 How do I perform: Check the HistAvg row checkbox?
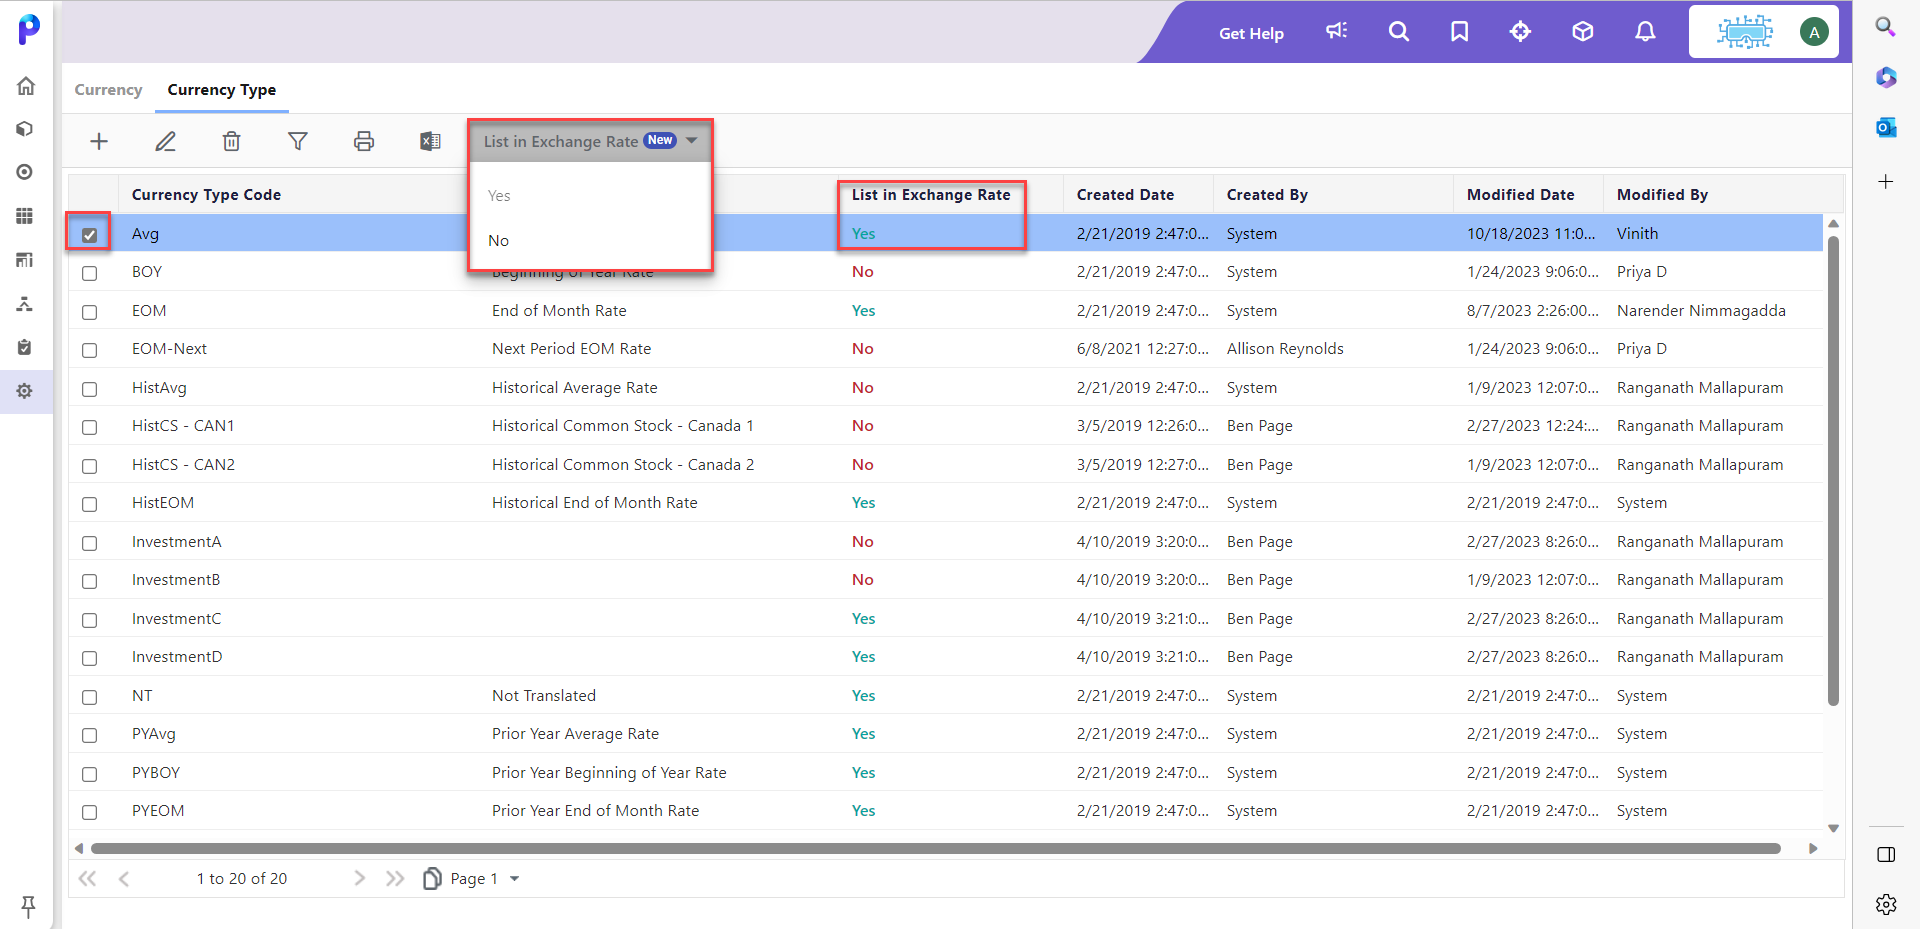point(90,389)
